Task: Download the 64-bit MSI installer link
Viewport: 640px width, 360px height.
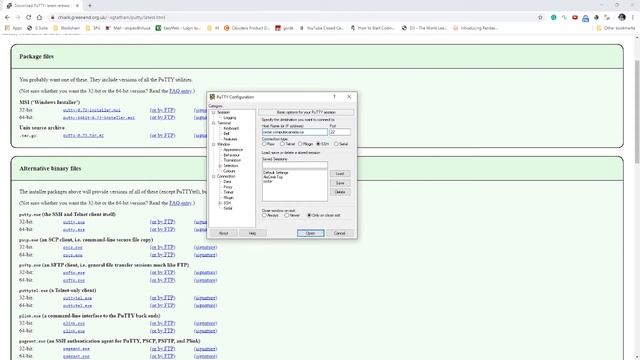Action: click(99, 118)
